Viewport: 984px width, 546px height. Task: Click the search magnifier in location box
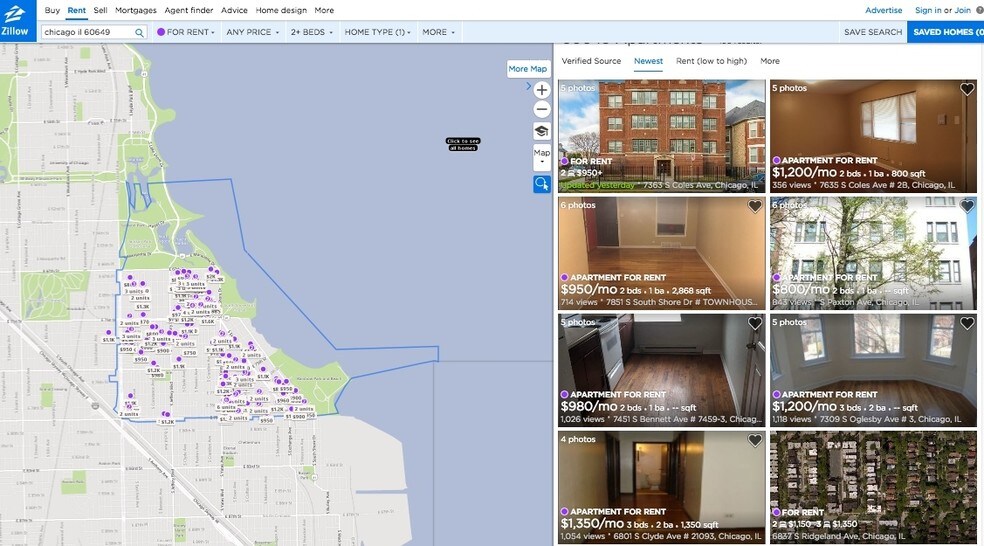pyautogui.click(x=139, y=32)
